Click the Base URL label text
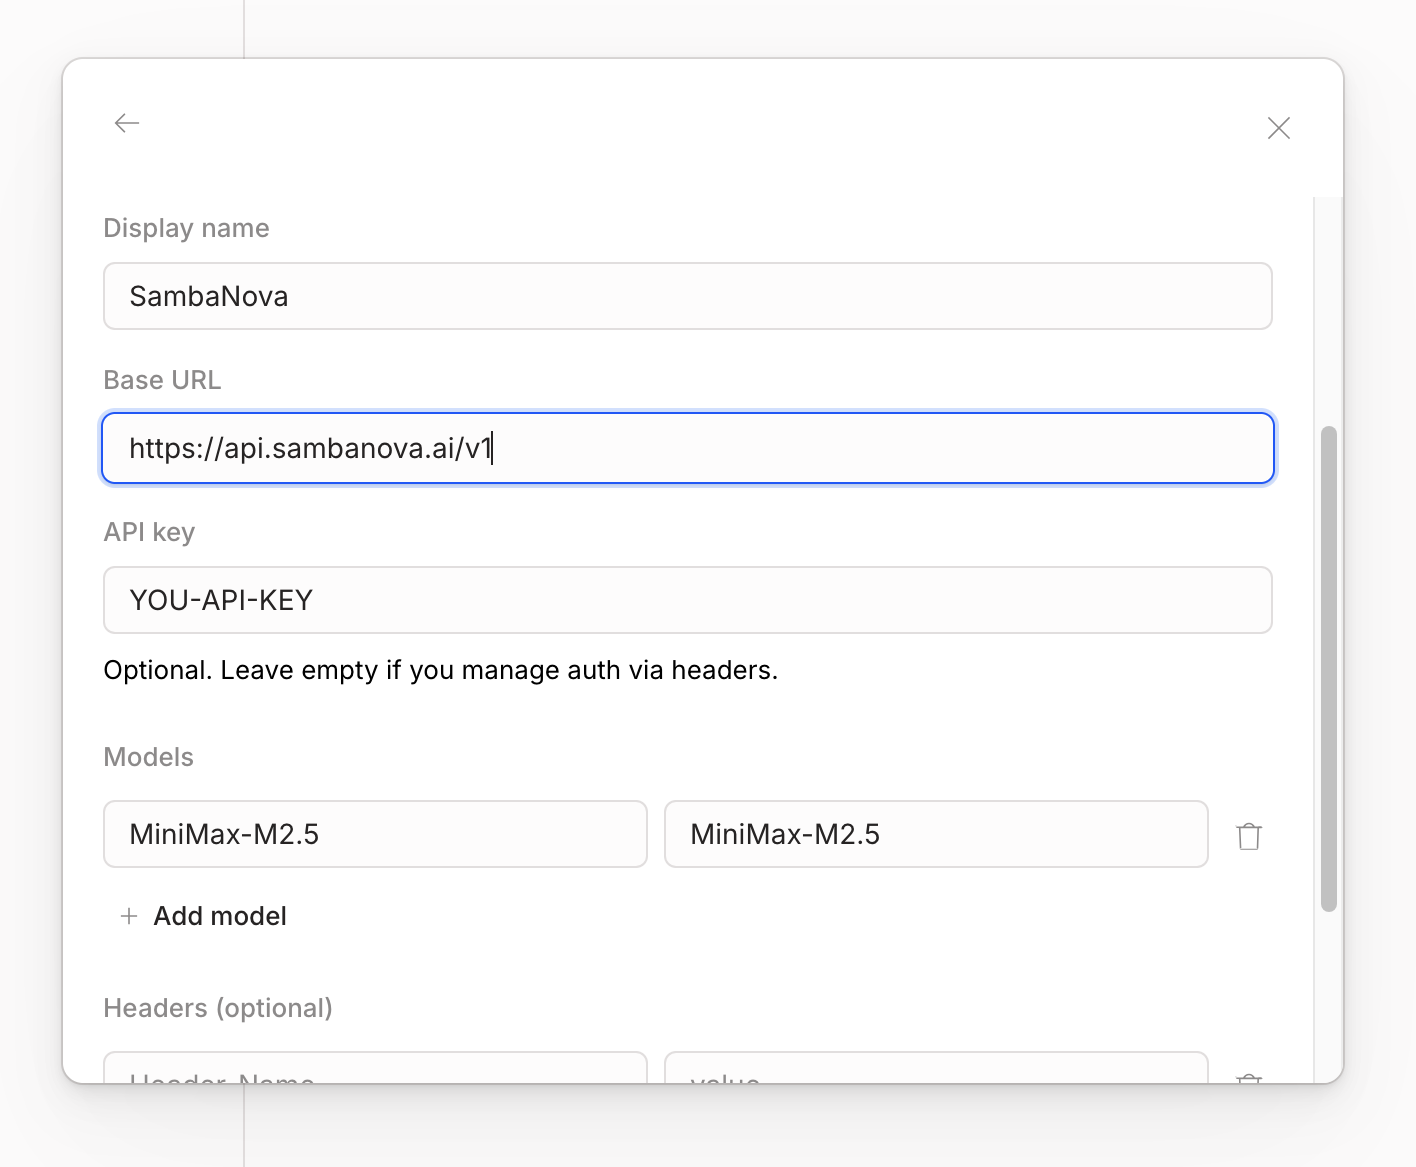The width and height of the screenshot is (1416, 1167). tap(162, 380)
